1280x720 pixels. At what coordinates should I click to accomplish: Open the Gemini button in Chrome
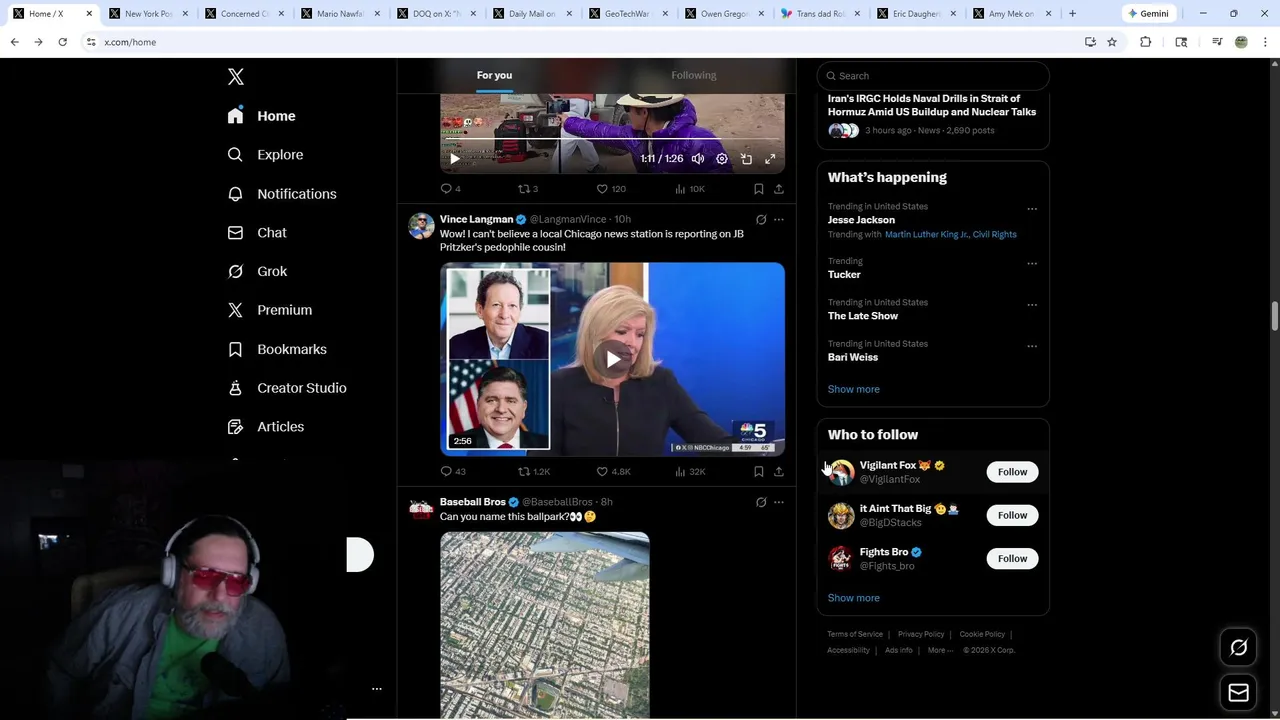(x=1149, y=14)
